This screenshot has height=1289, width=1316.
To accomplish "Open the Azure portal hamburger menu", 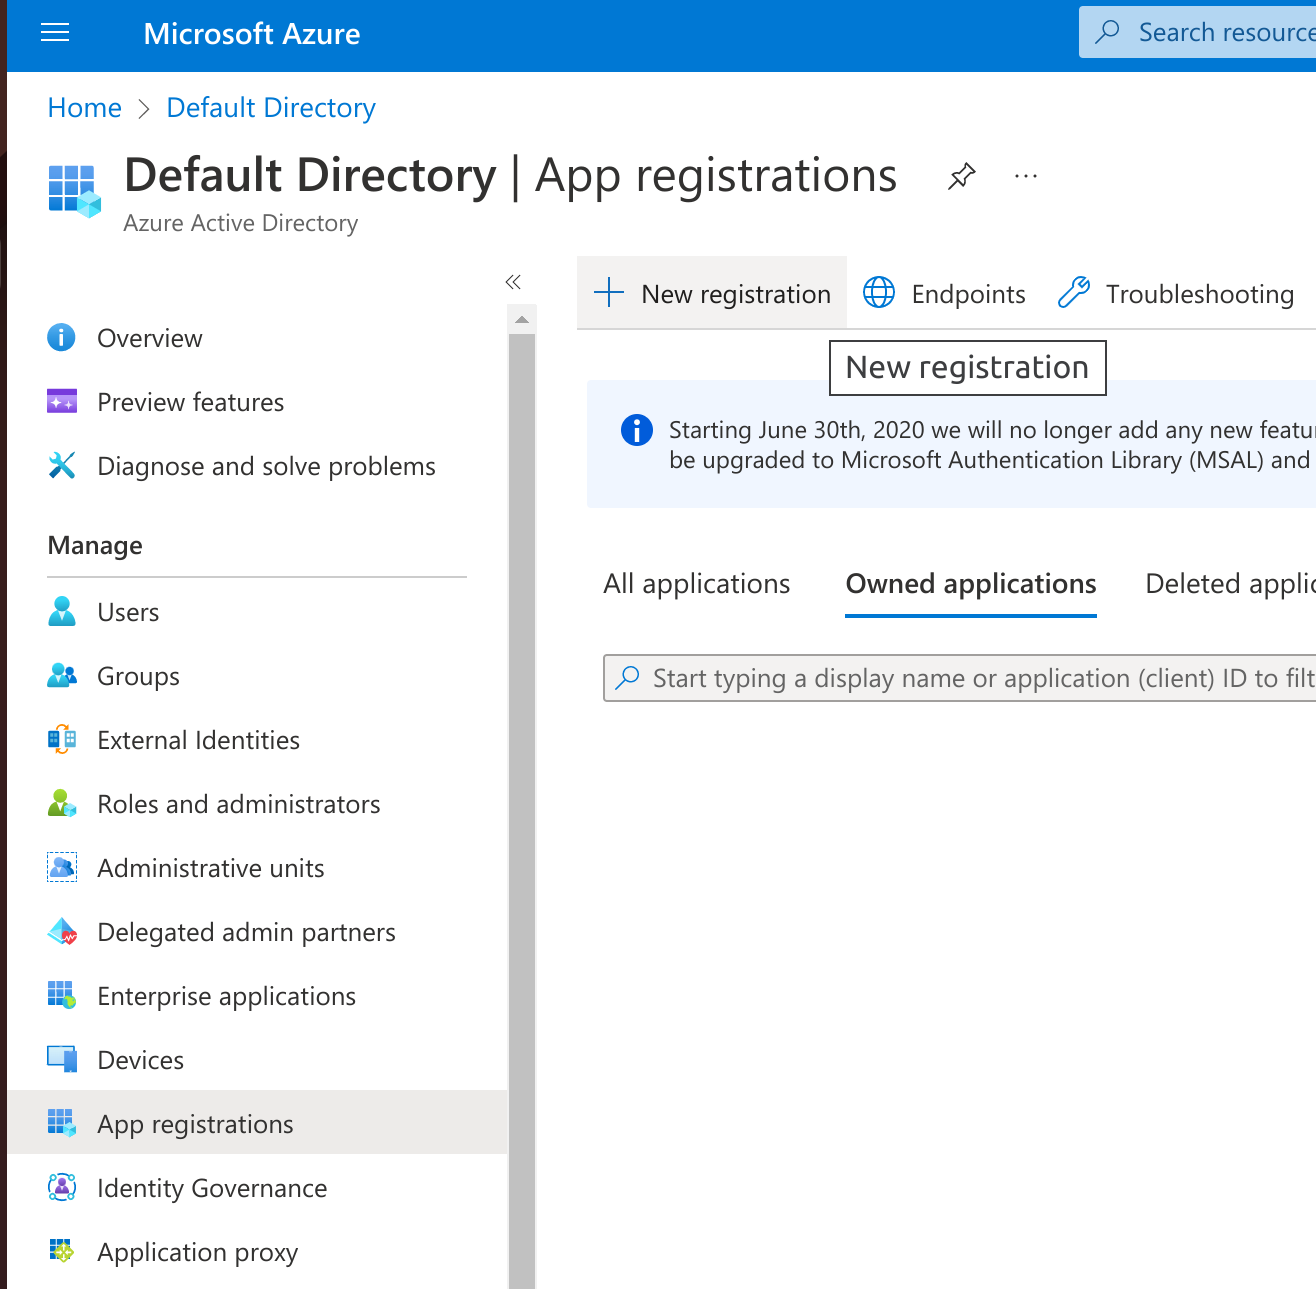I will click(x=54, y=32).
